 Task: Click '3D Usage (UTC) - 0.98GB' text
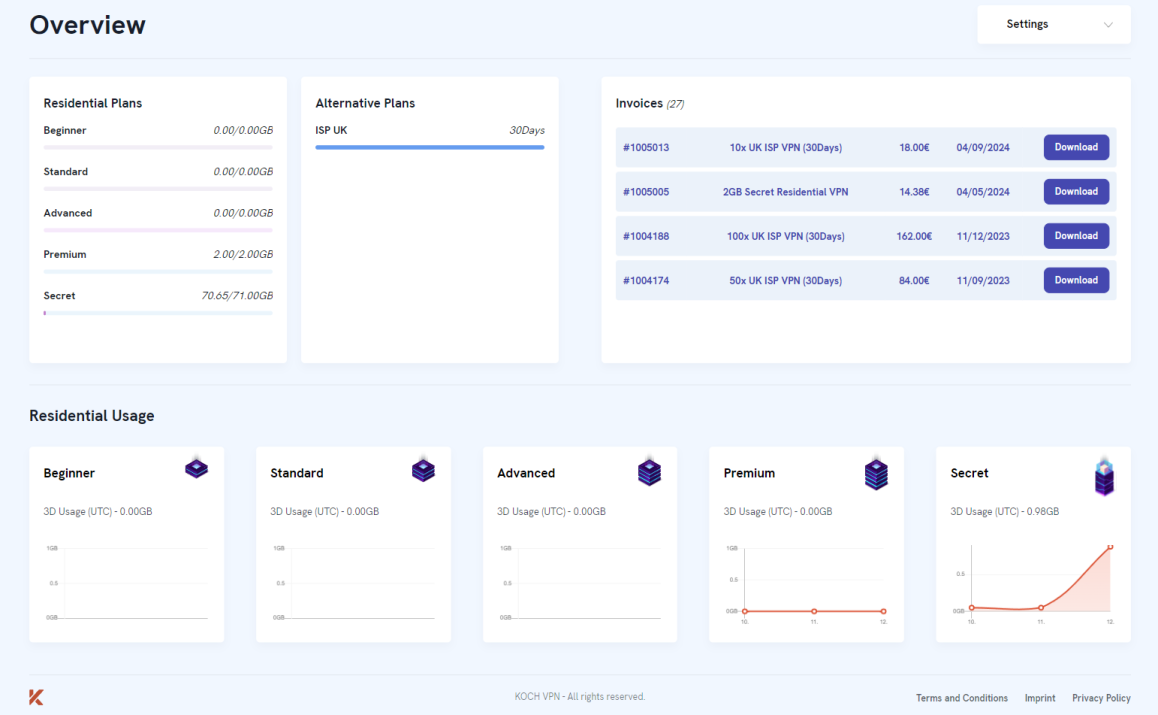coord(1004,511)
